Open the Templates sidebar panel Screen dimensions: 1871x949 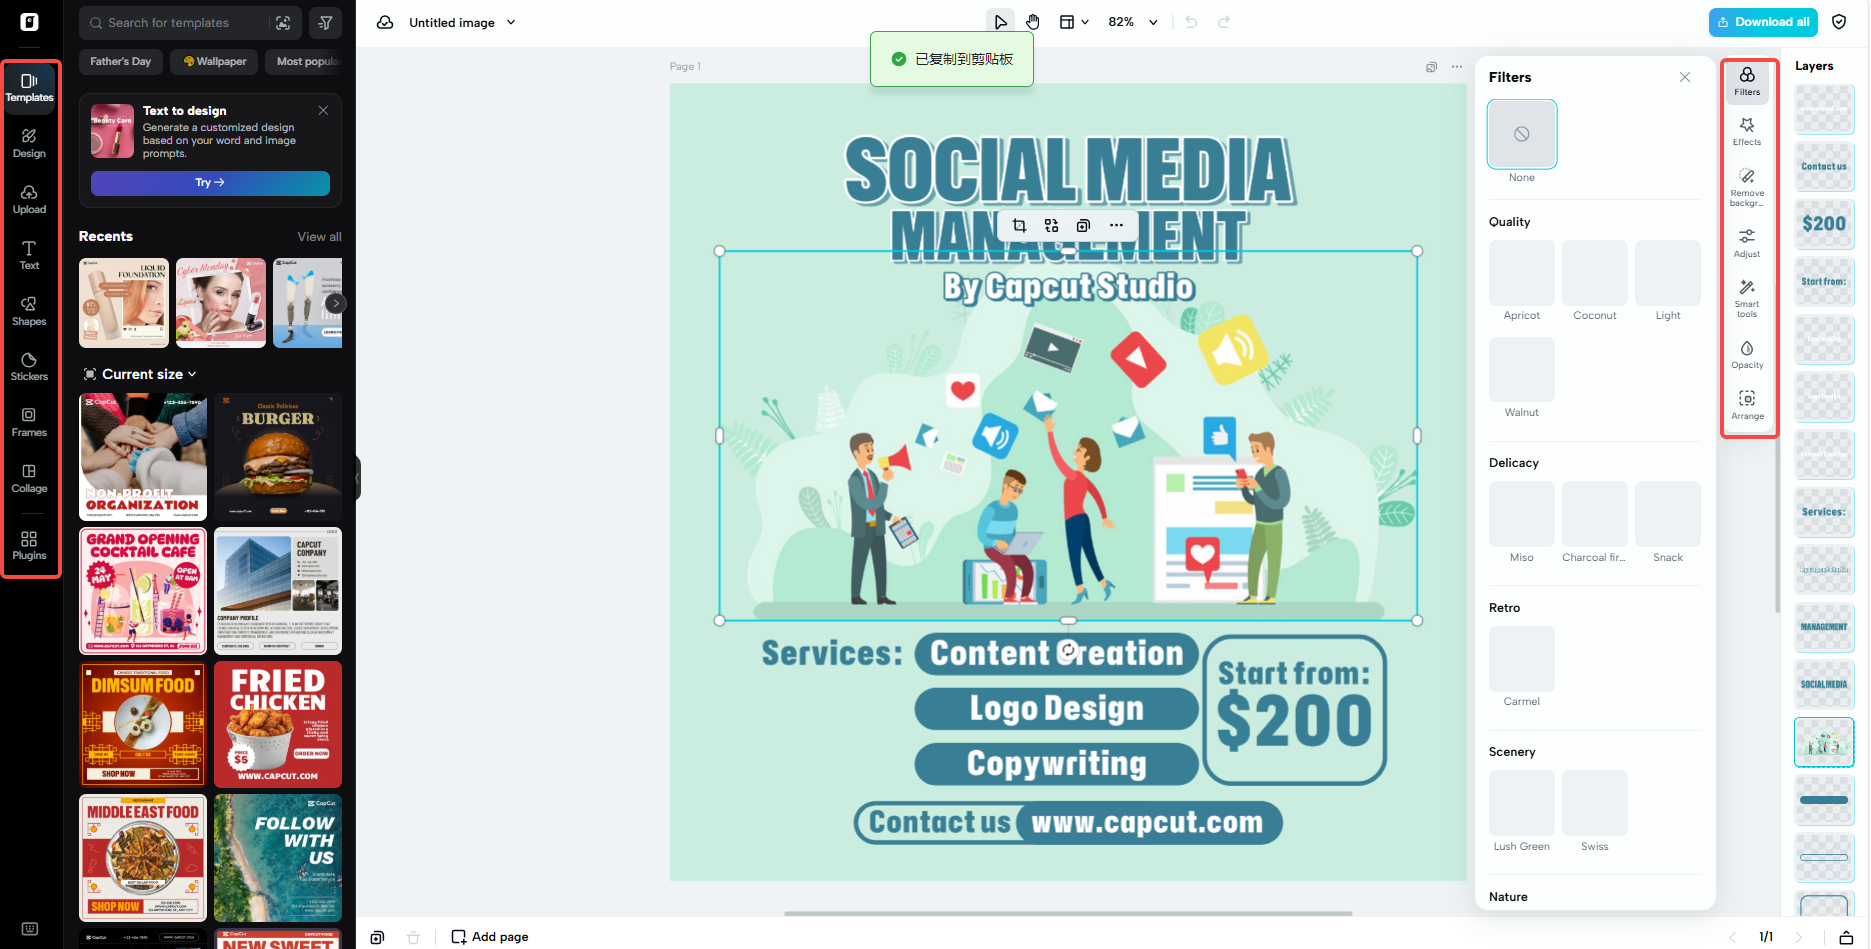tap(30, 87)
